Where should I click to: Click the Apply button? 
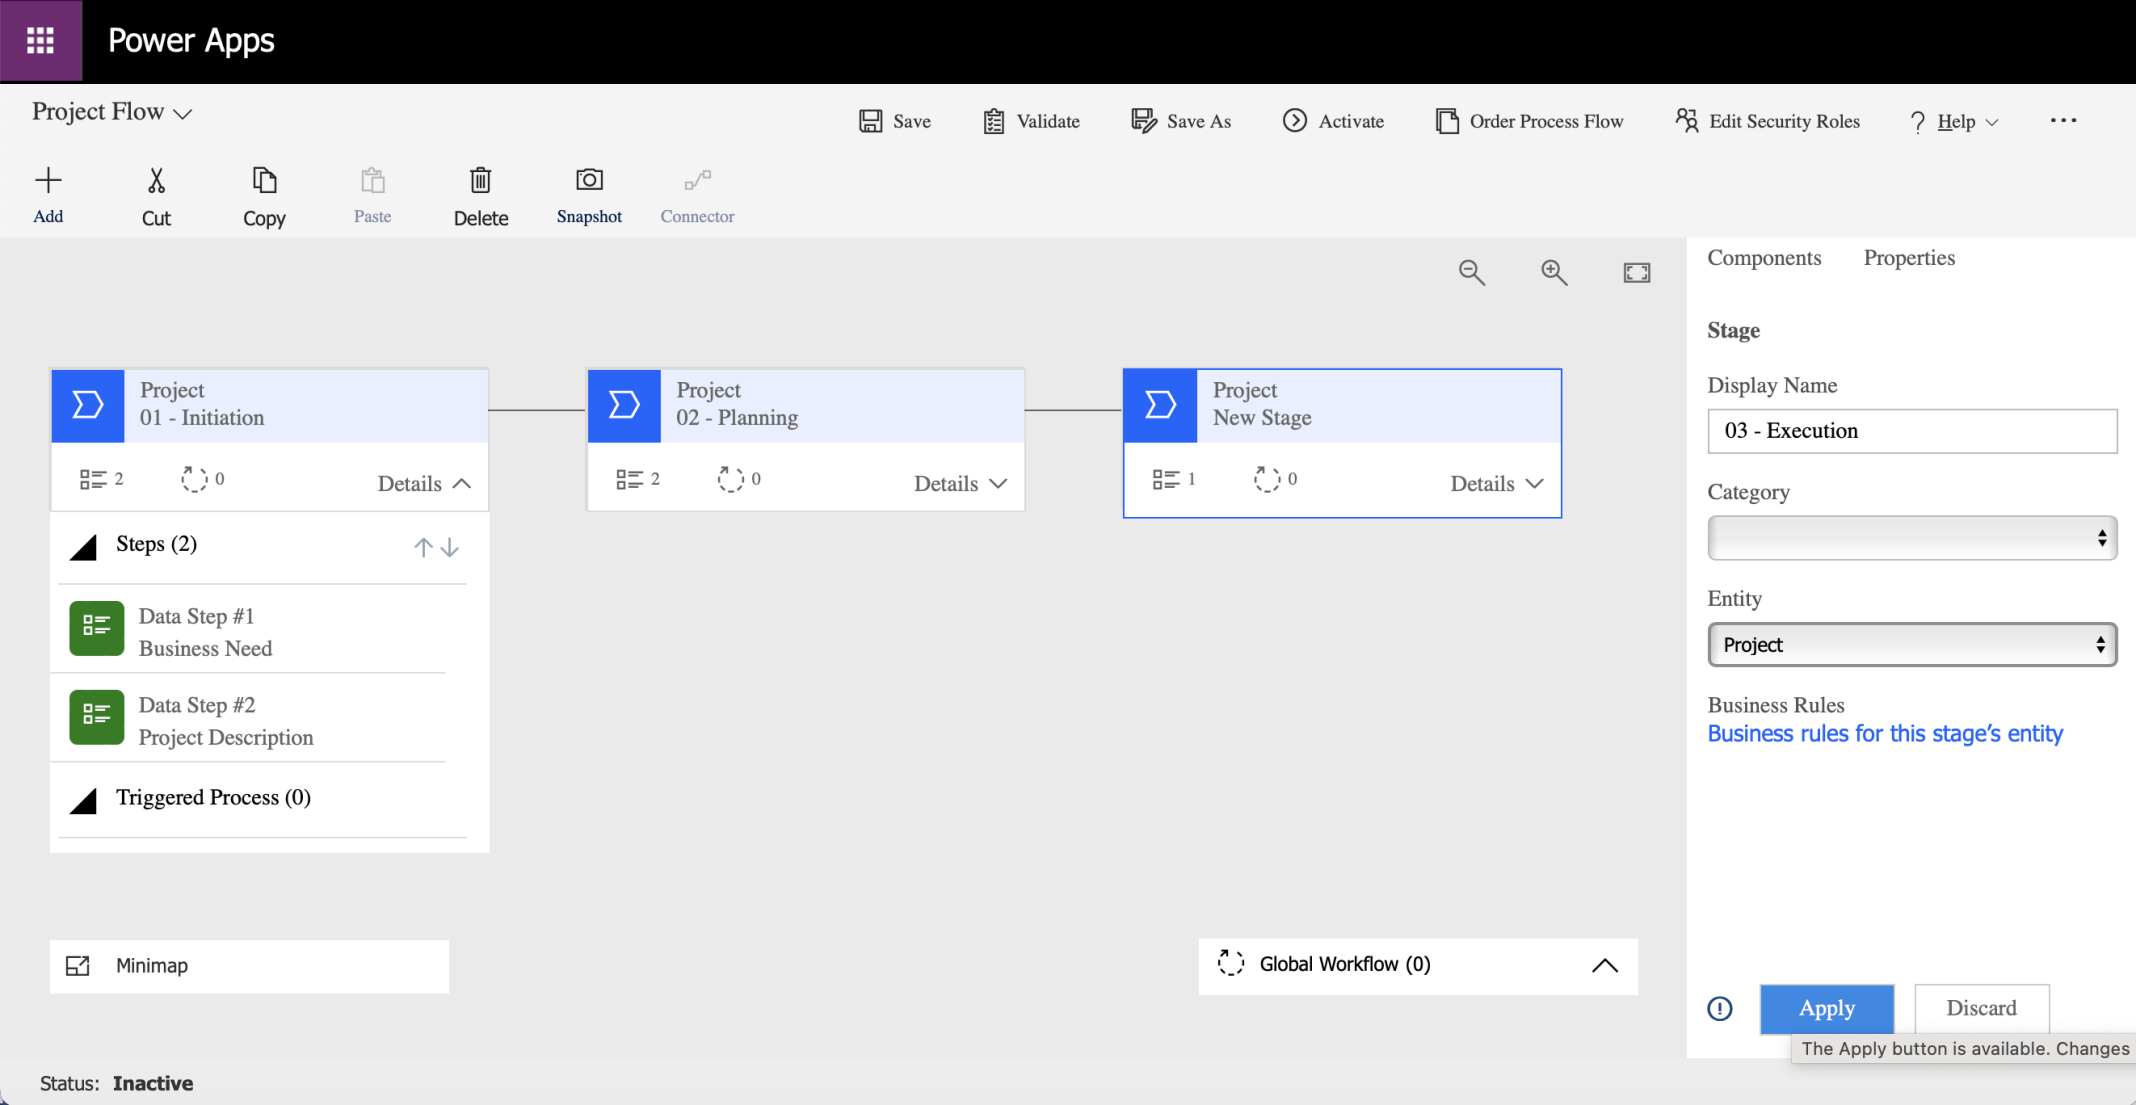click(x=1826, y=1008)
